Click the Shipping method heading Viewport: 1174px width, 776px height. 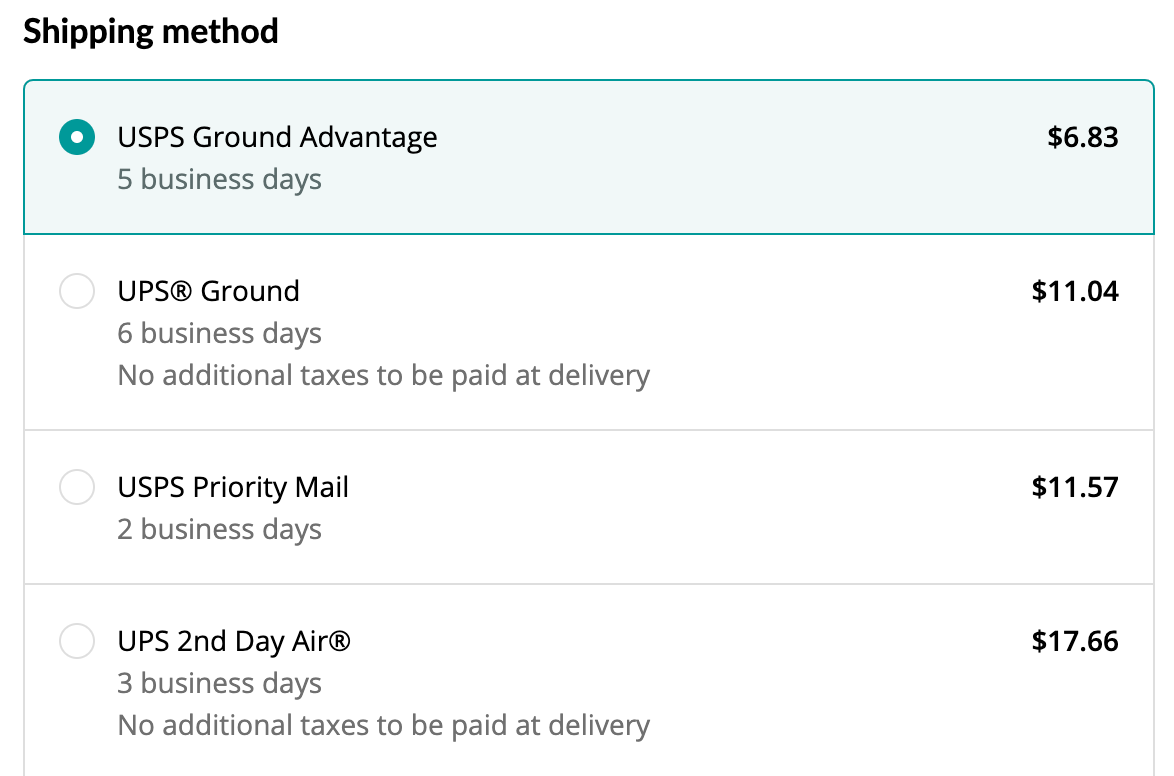[151, 32]
